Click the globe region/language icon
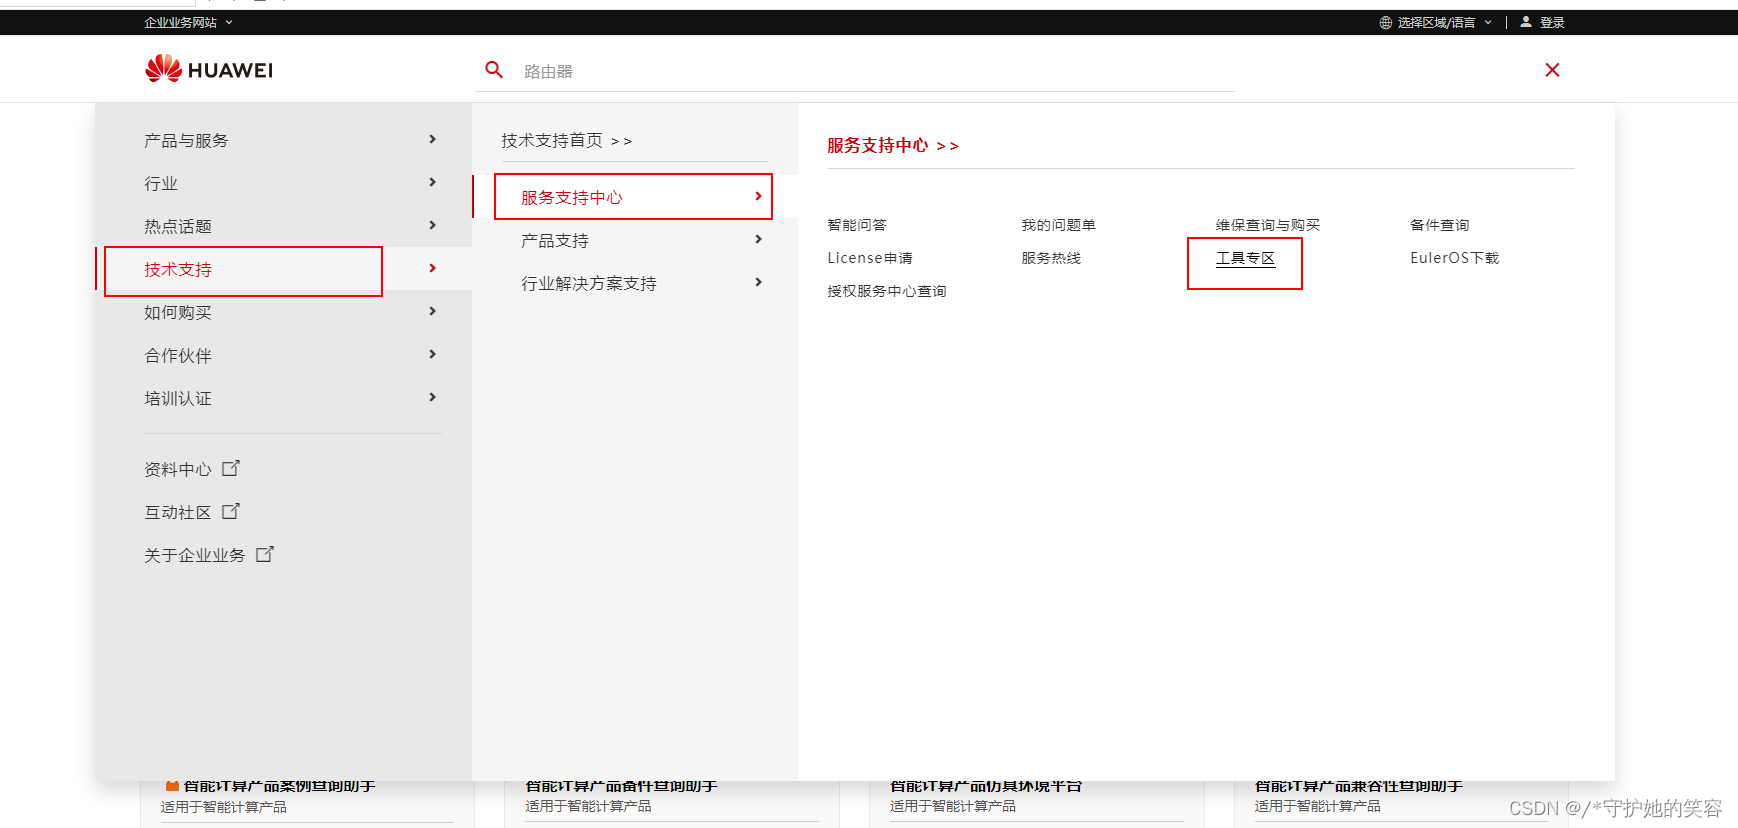The width and height of the screenshot is (1738, 828). coord(1385,22)
